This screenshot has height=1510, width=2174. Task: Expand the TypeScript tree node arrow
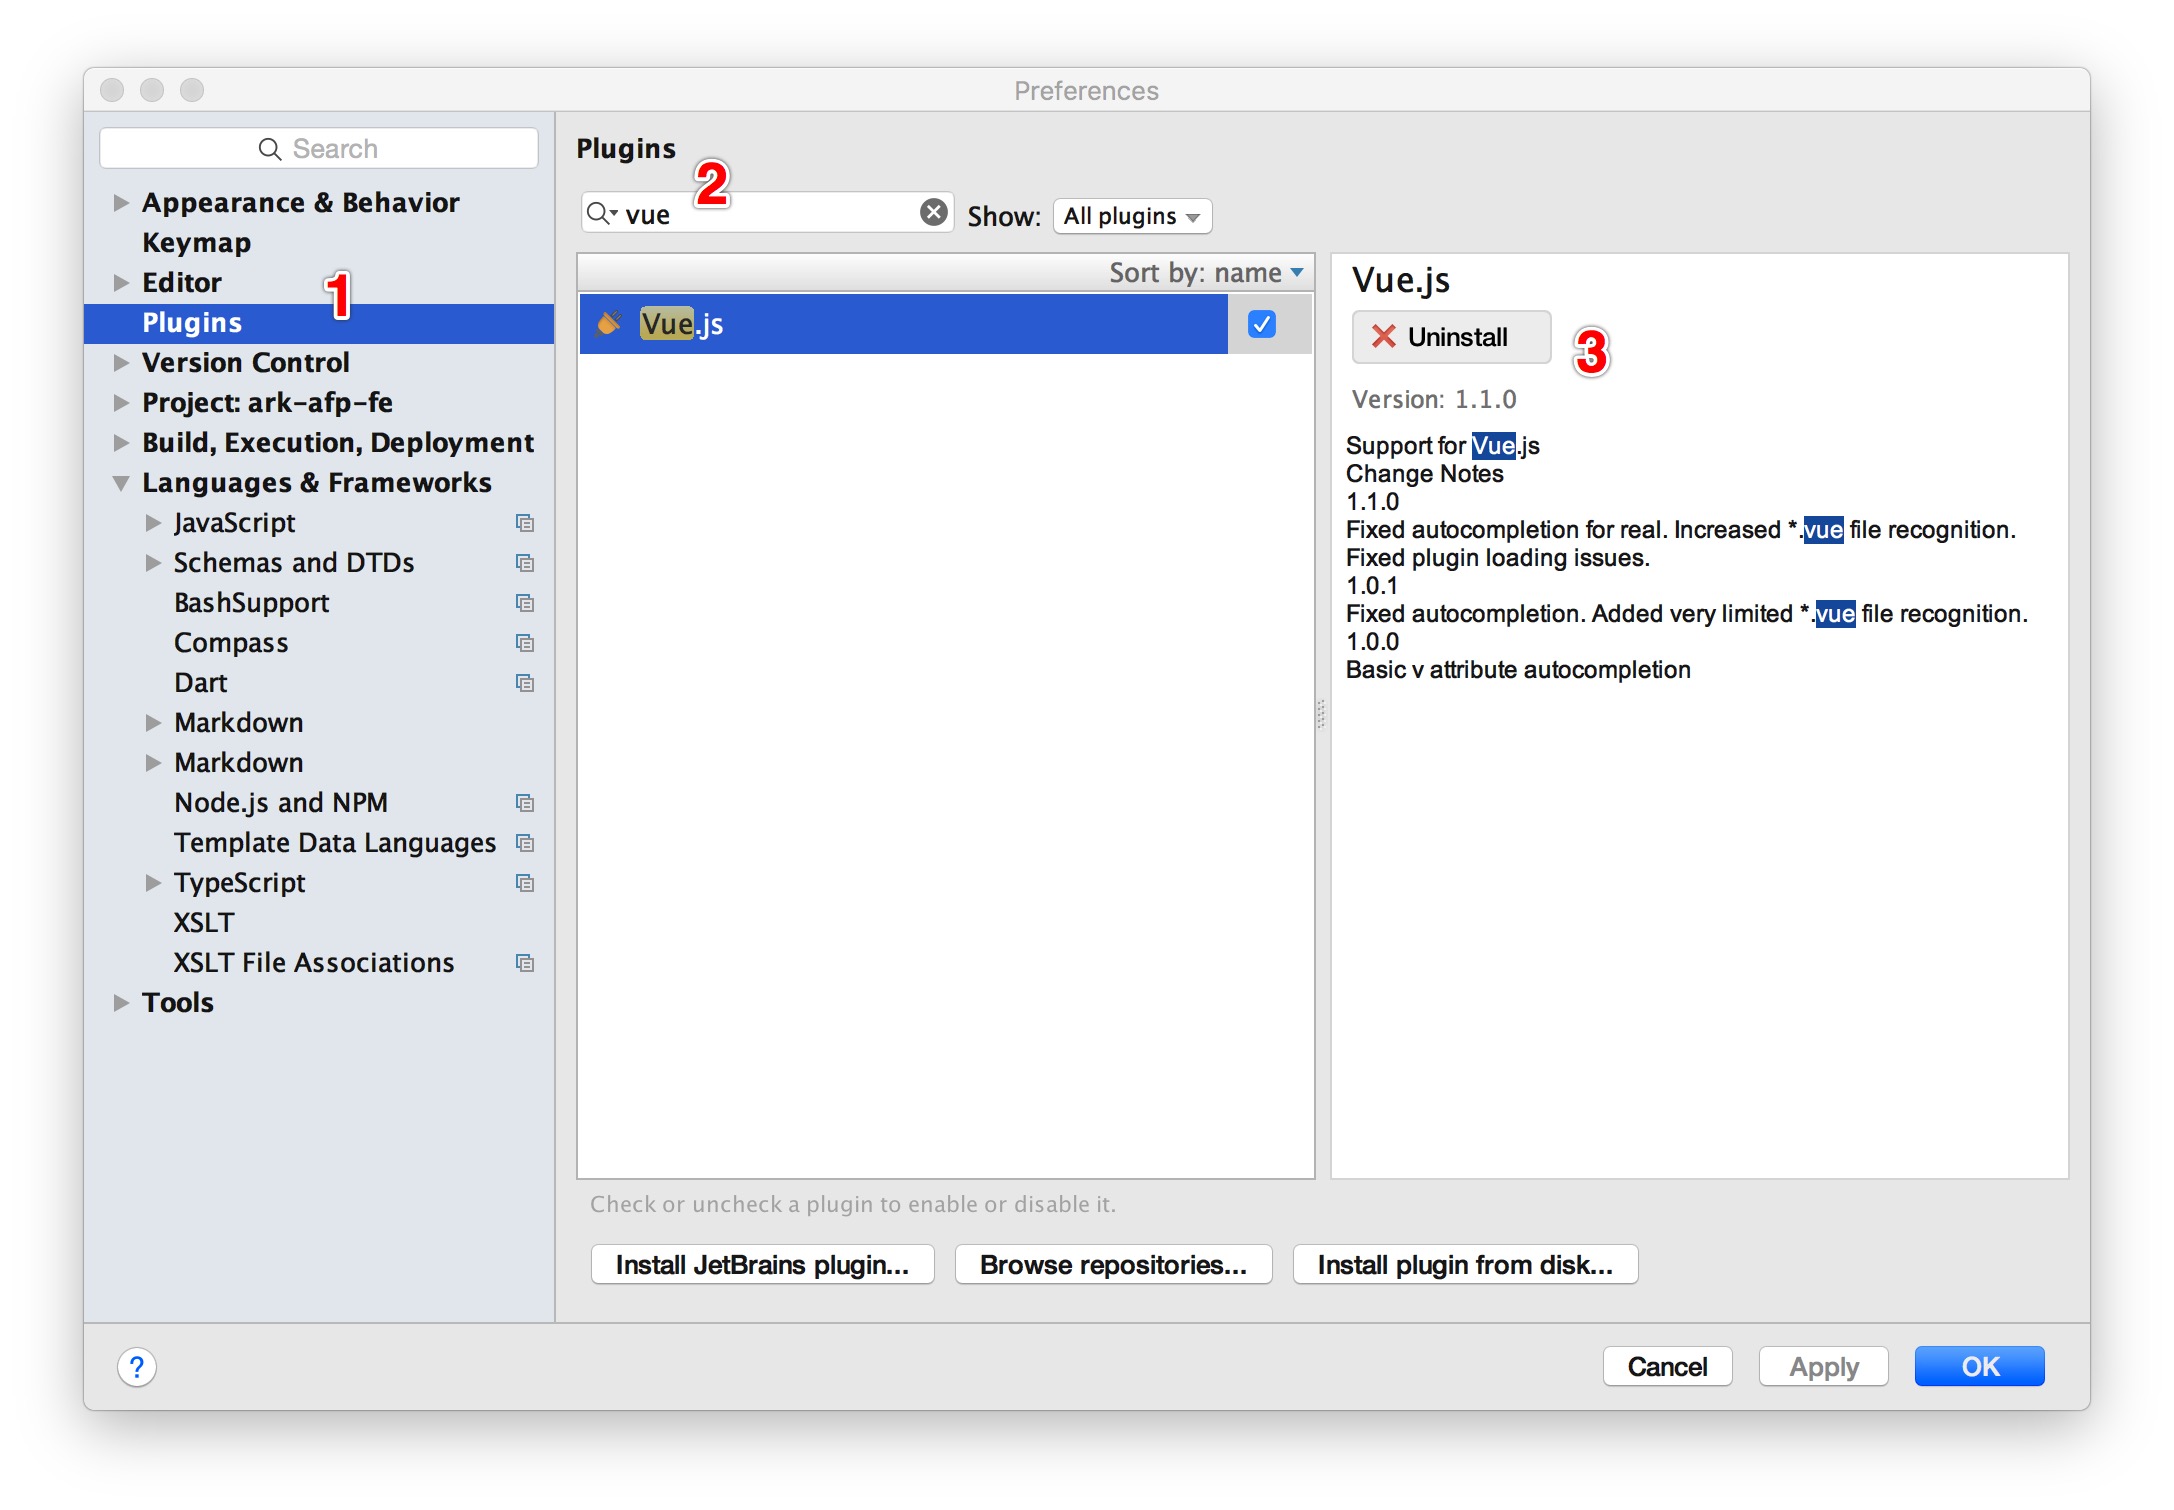tap(153, 883)
